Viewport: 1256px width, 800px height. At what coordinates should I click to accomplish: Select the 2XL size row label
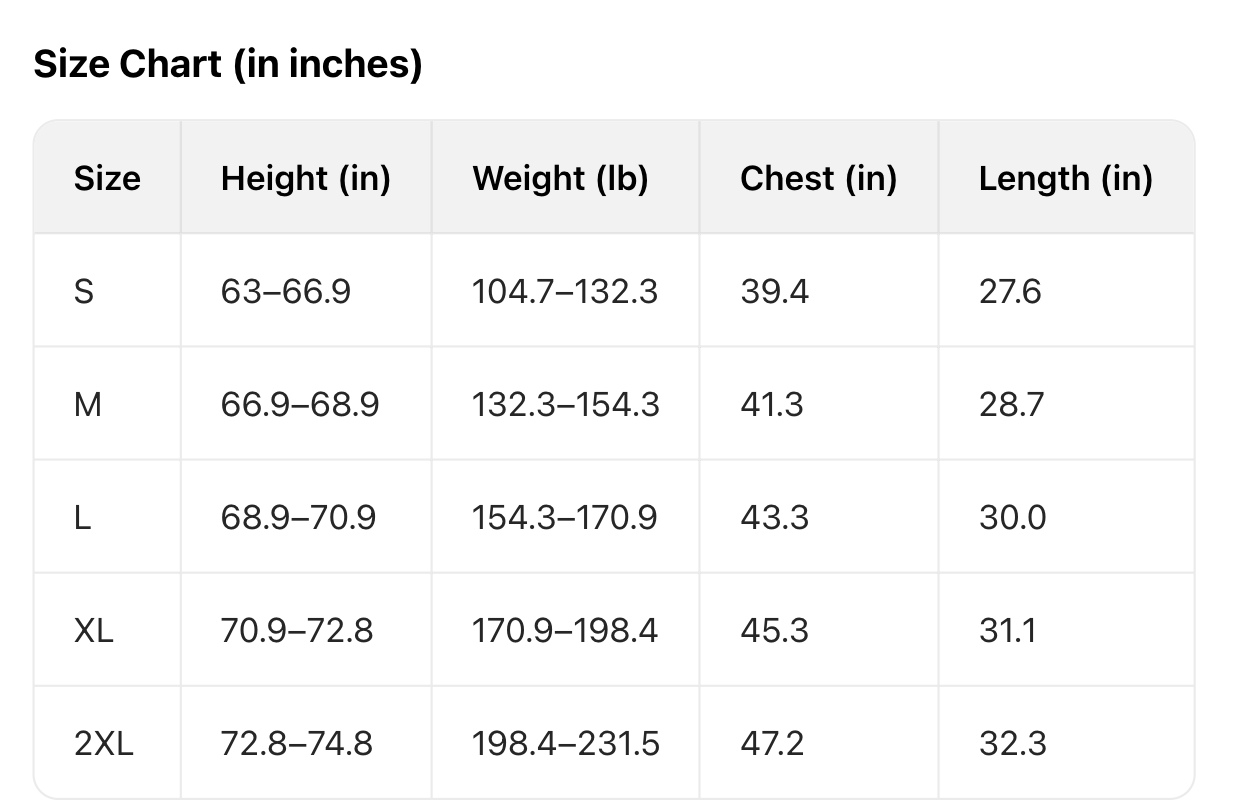click(104, 744)
